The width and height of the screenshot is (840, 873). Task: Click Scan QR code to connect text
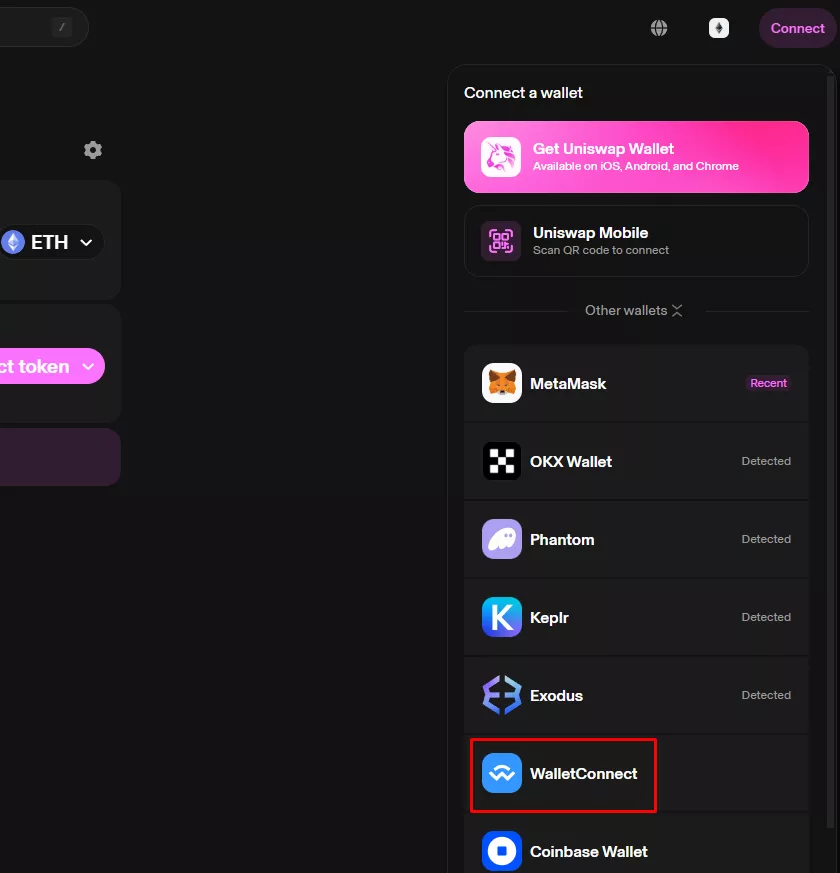tap(601, 251)
